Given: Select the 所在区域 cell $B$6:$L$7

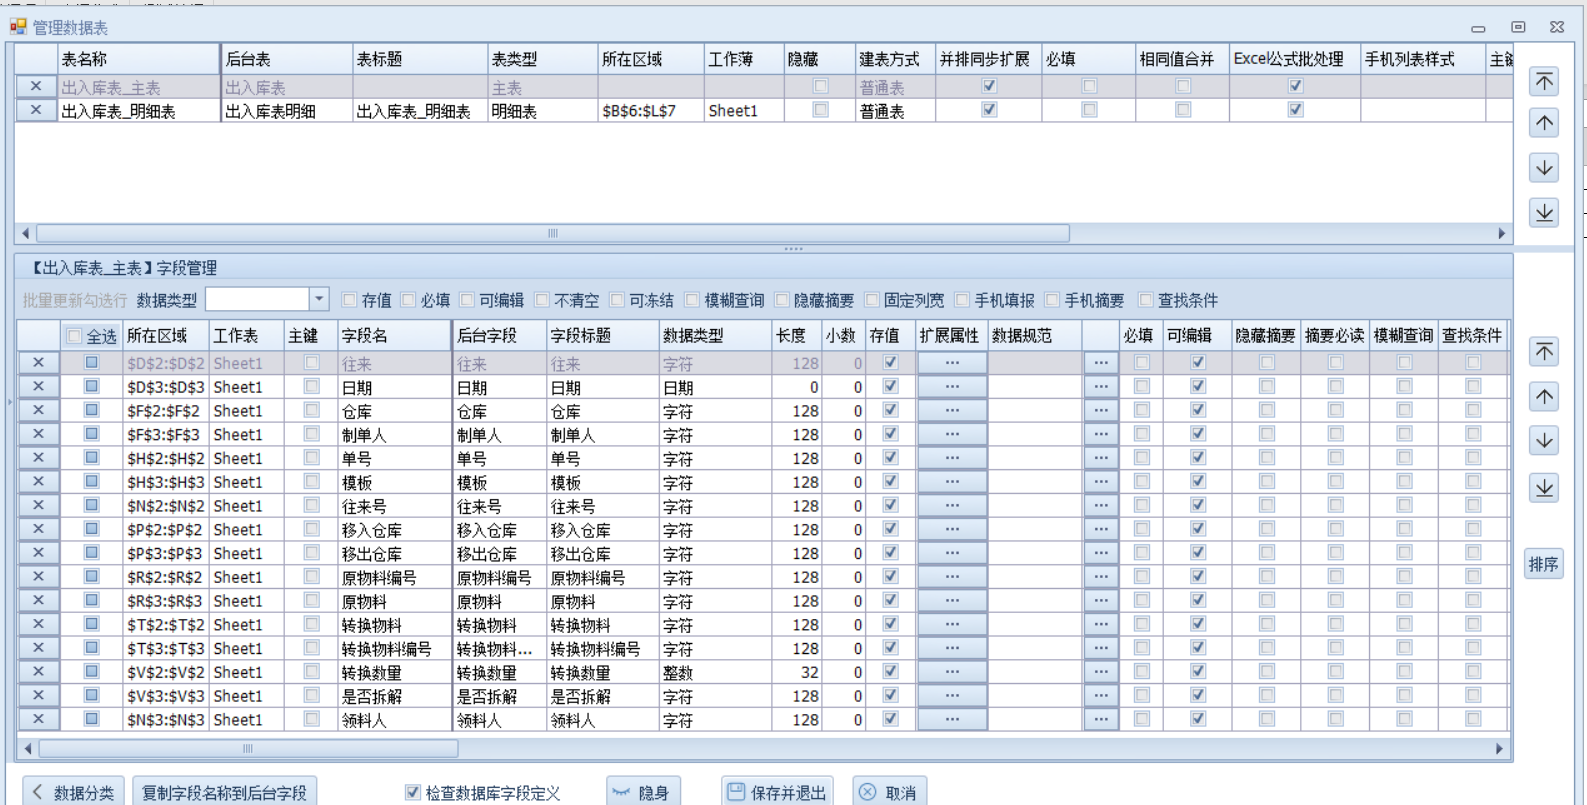Looking at the screenshot, I should (649, 111).
